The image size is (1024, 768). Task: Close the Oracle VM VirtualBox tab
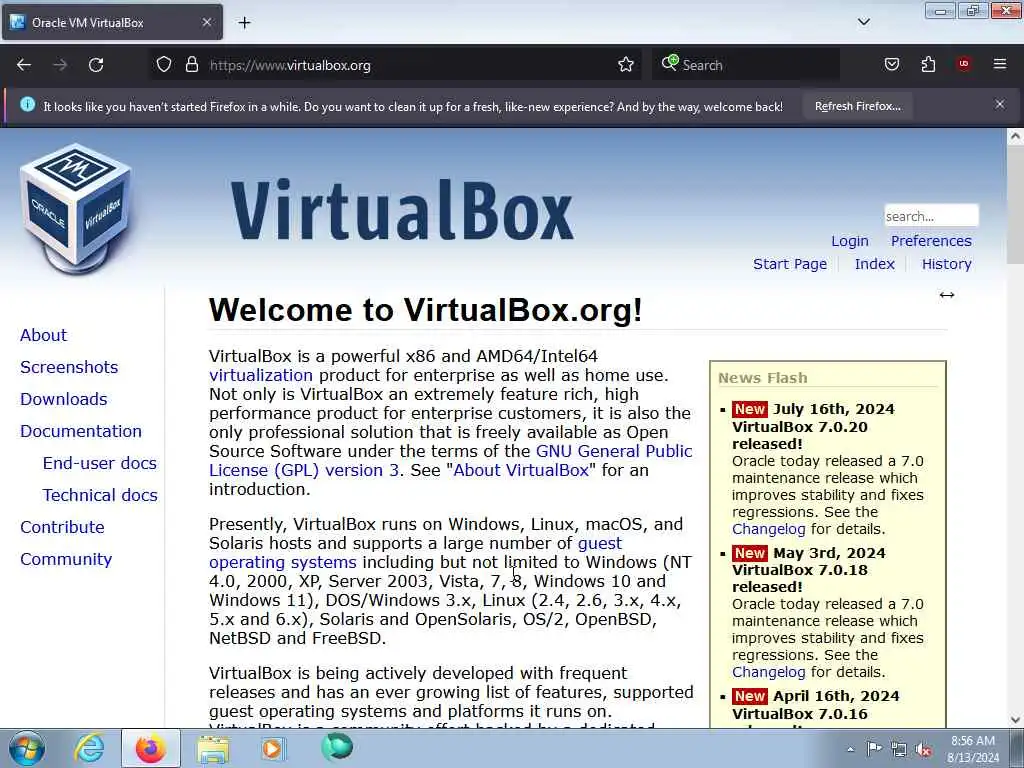[206, 22]
